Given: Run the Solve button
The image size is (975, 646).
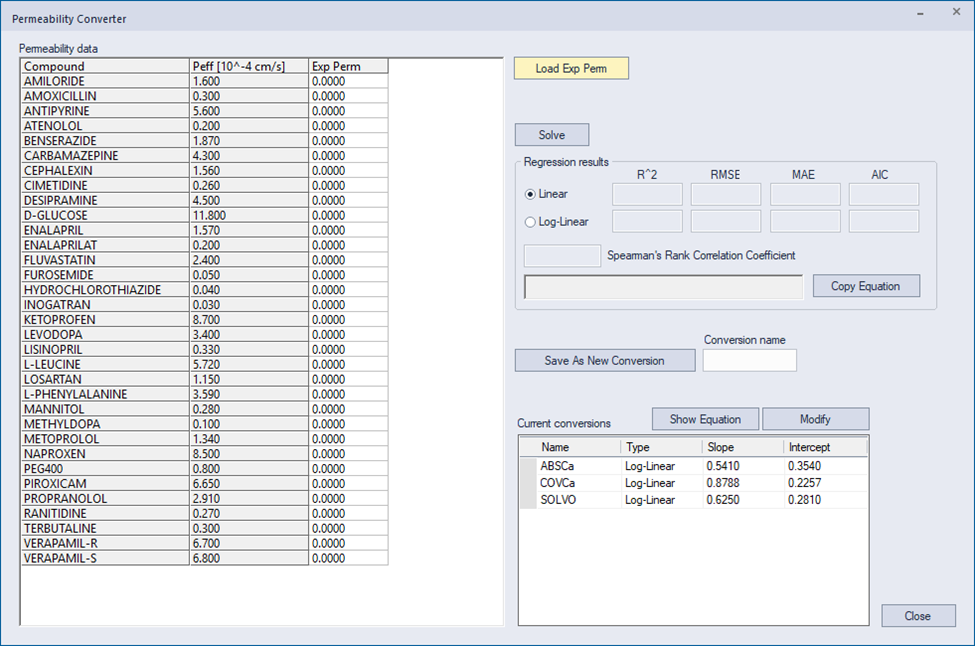Looking at the screenshot, I should (x=552, y=135).
